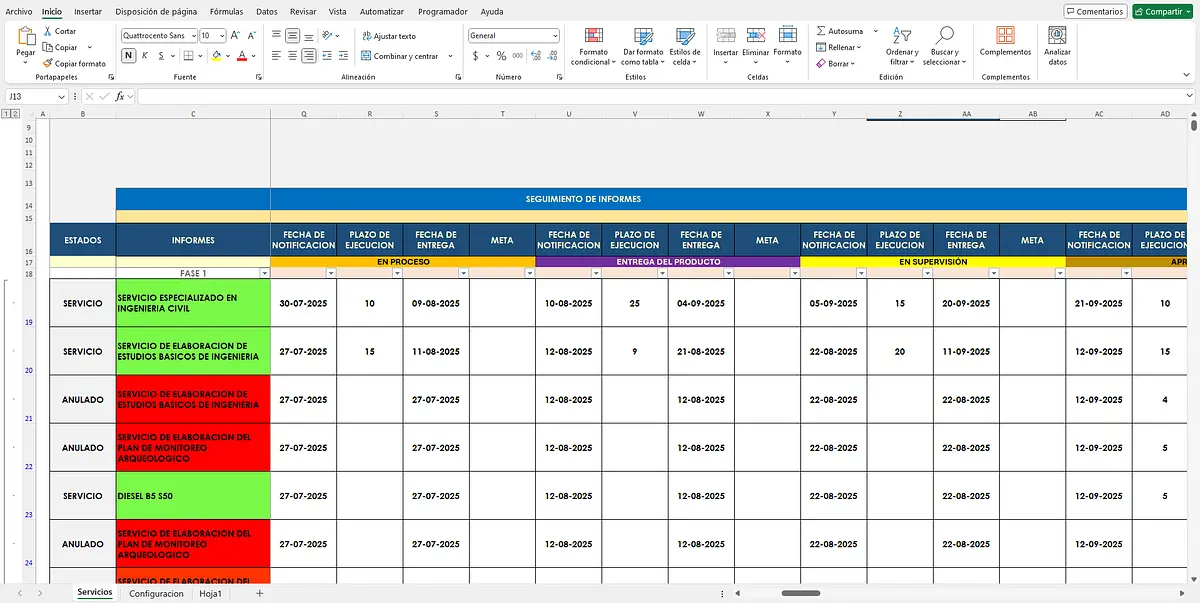Open the Archivo tab

[x=19, y=11]
